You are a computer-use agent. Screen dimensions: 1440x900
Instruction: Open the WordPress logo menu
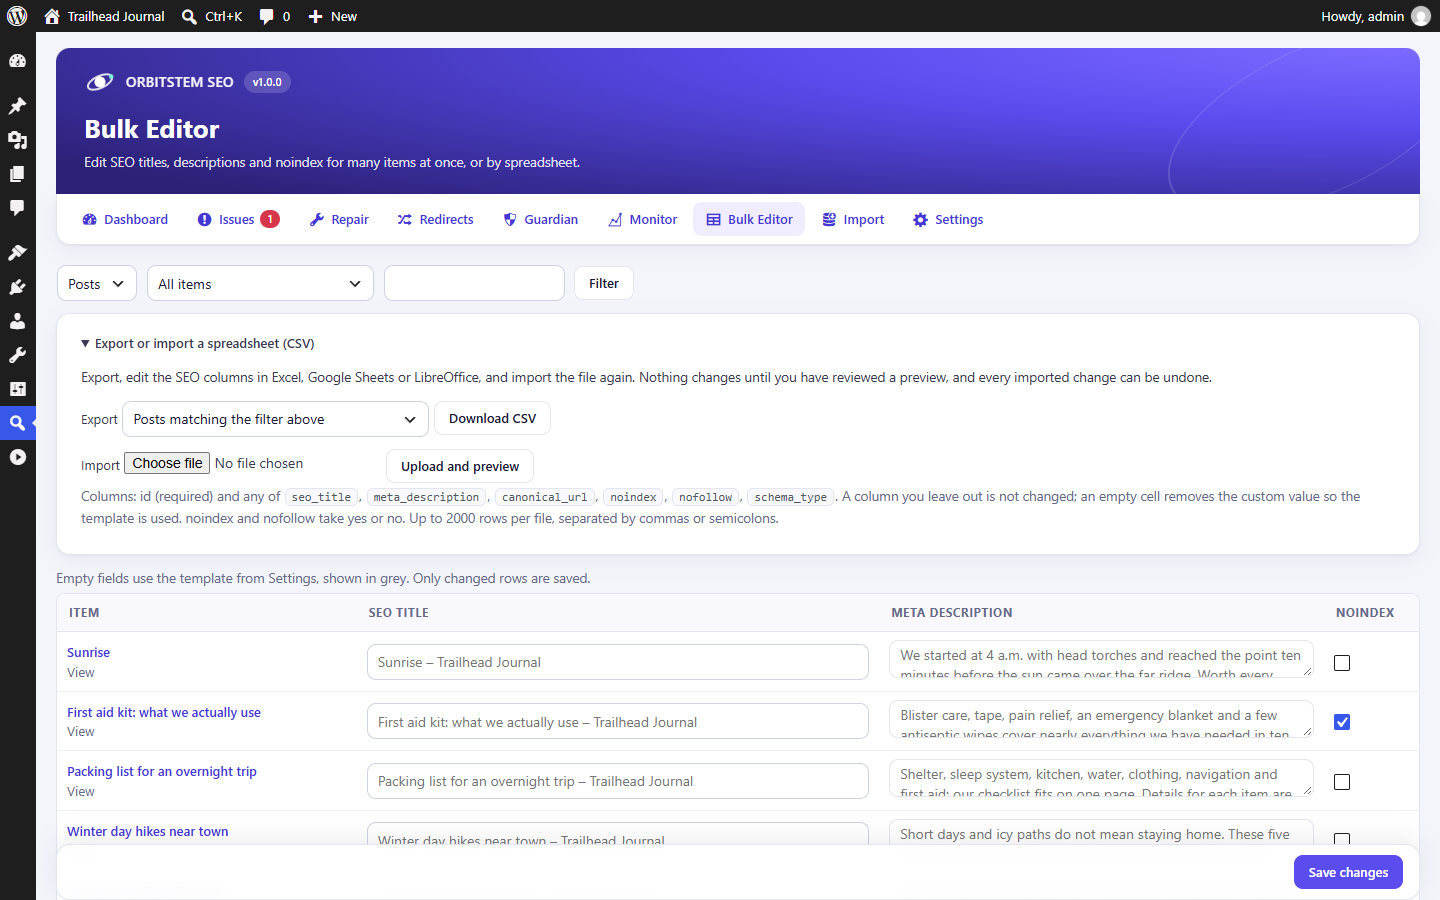(17, 16)
